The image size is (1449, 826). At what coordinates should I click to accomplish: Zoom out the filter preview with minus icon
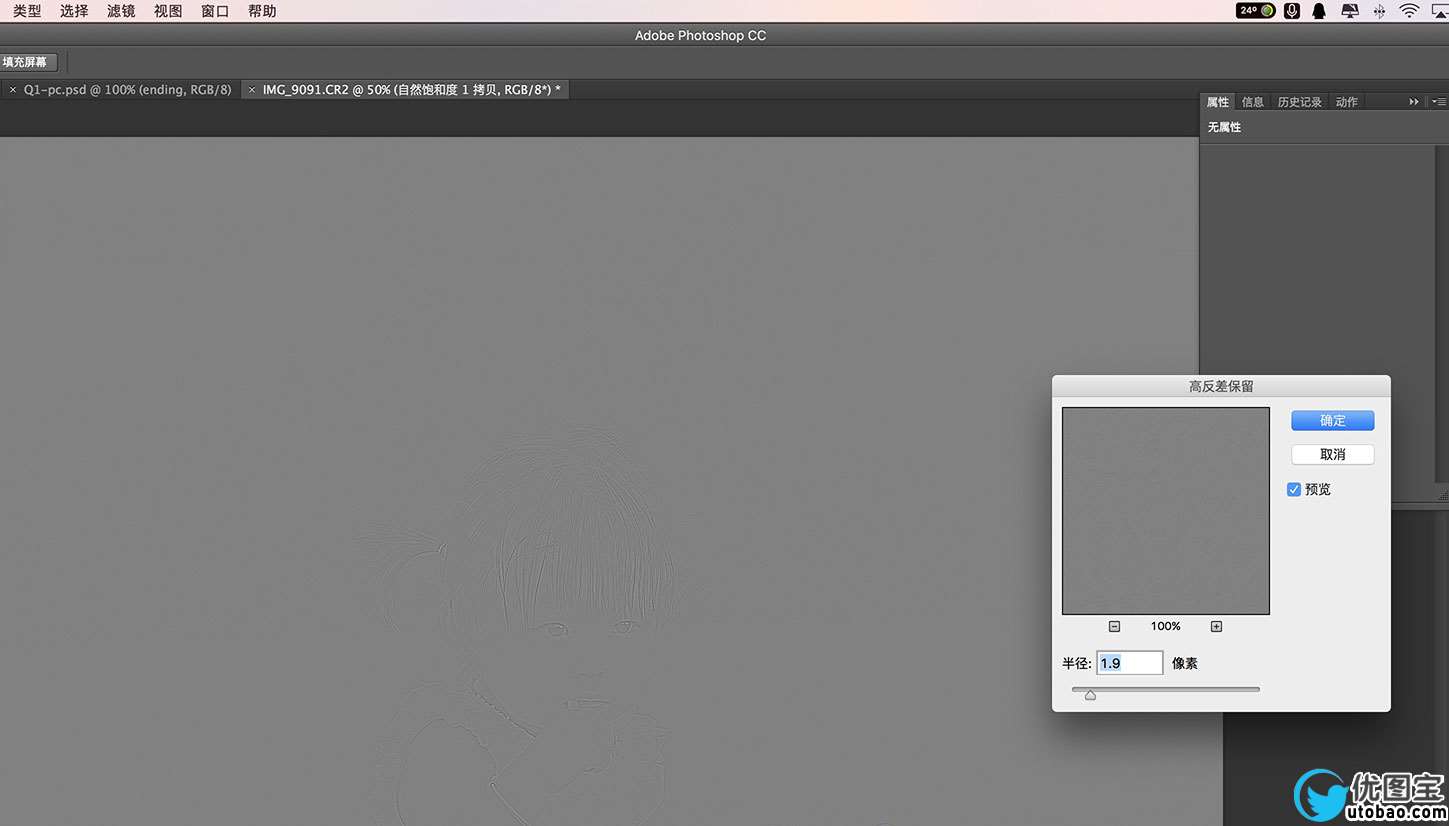coord(1114,627)
